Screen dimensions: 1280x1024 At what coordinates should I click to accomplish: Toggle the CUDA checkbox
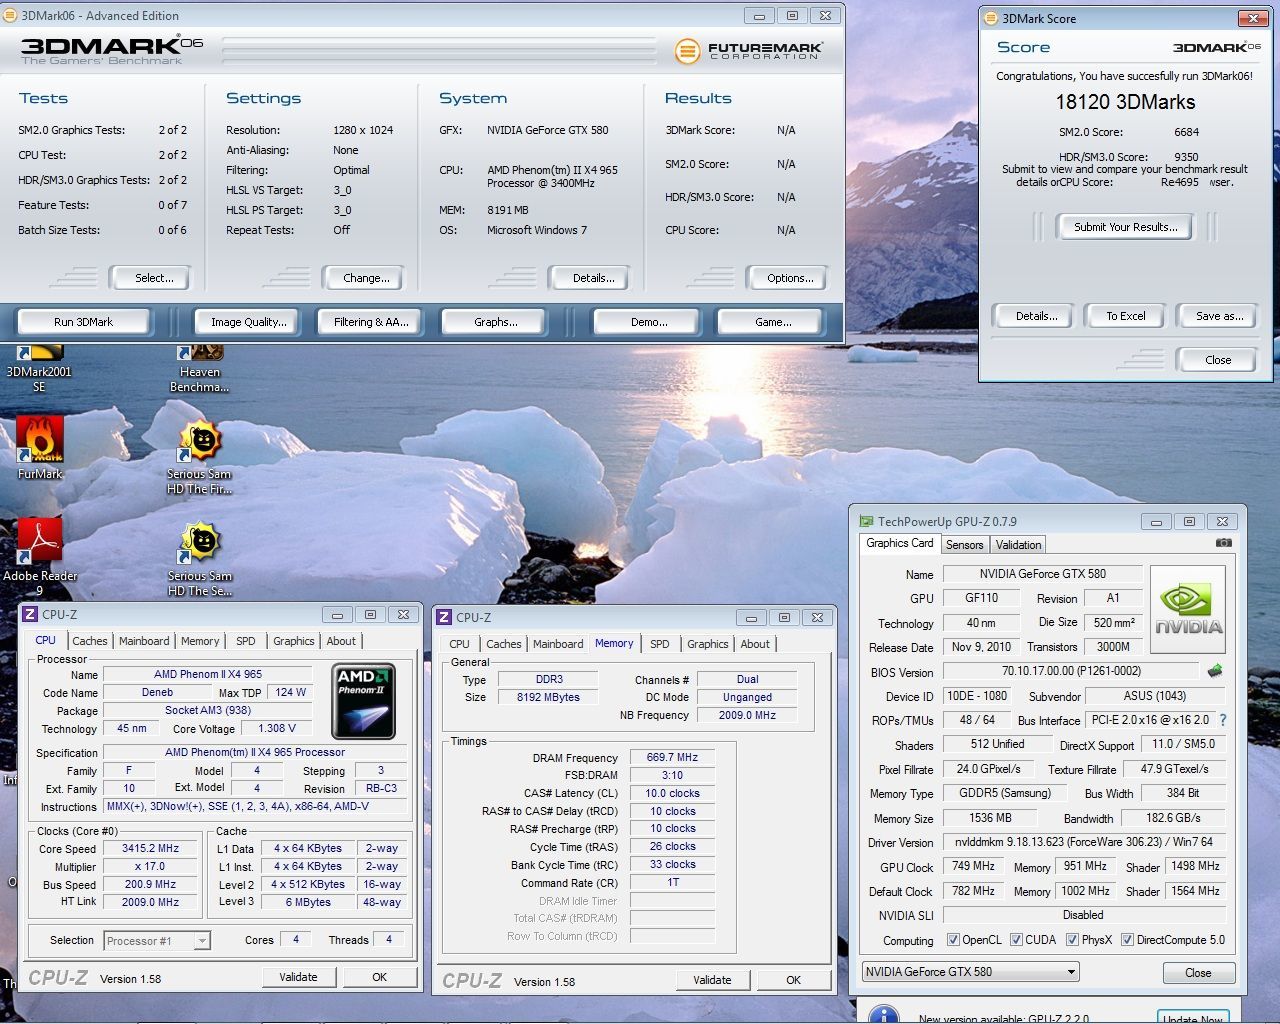1015,940
